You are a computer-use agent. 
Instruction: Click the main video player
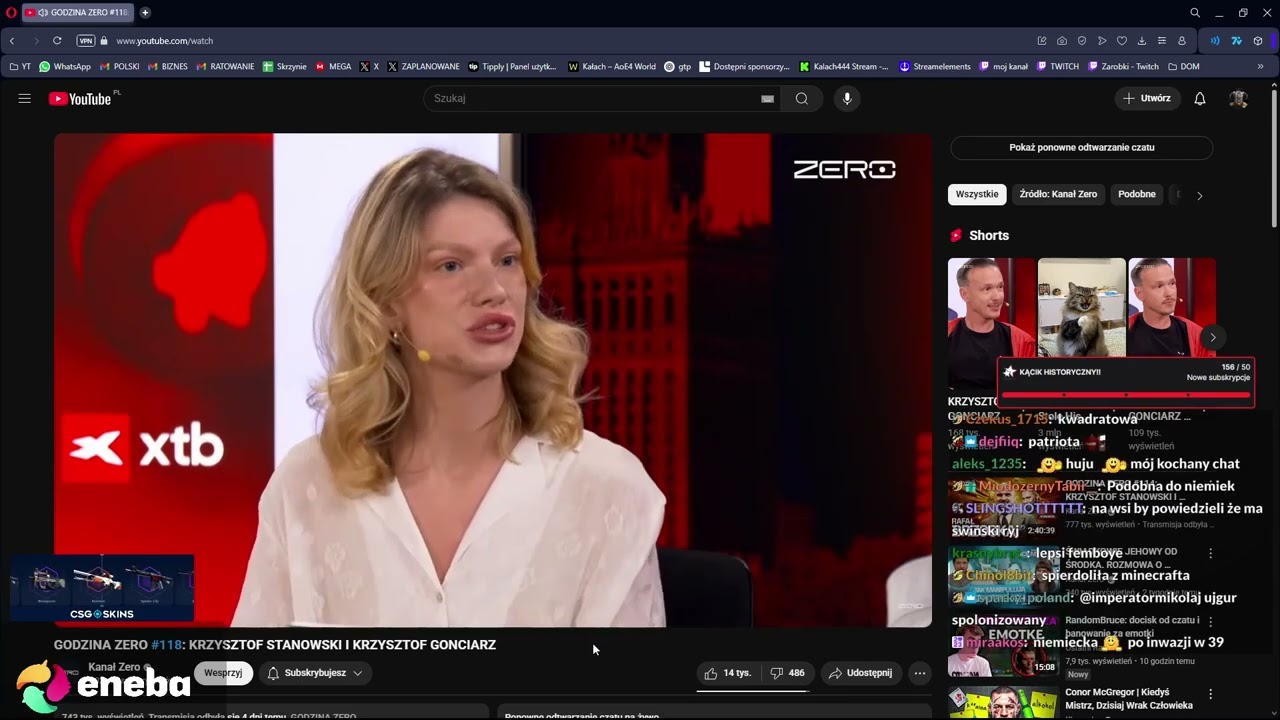493,380
